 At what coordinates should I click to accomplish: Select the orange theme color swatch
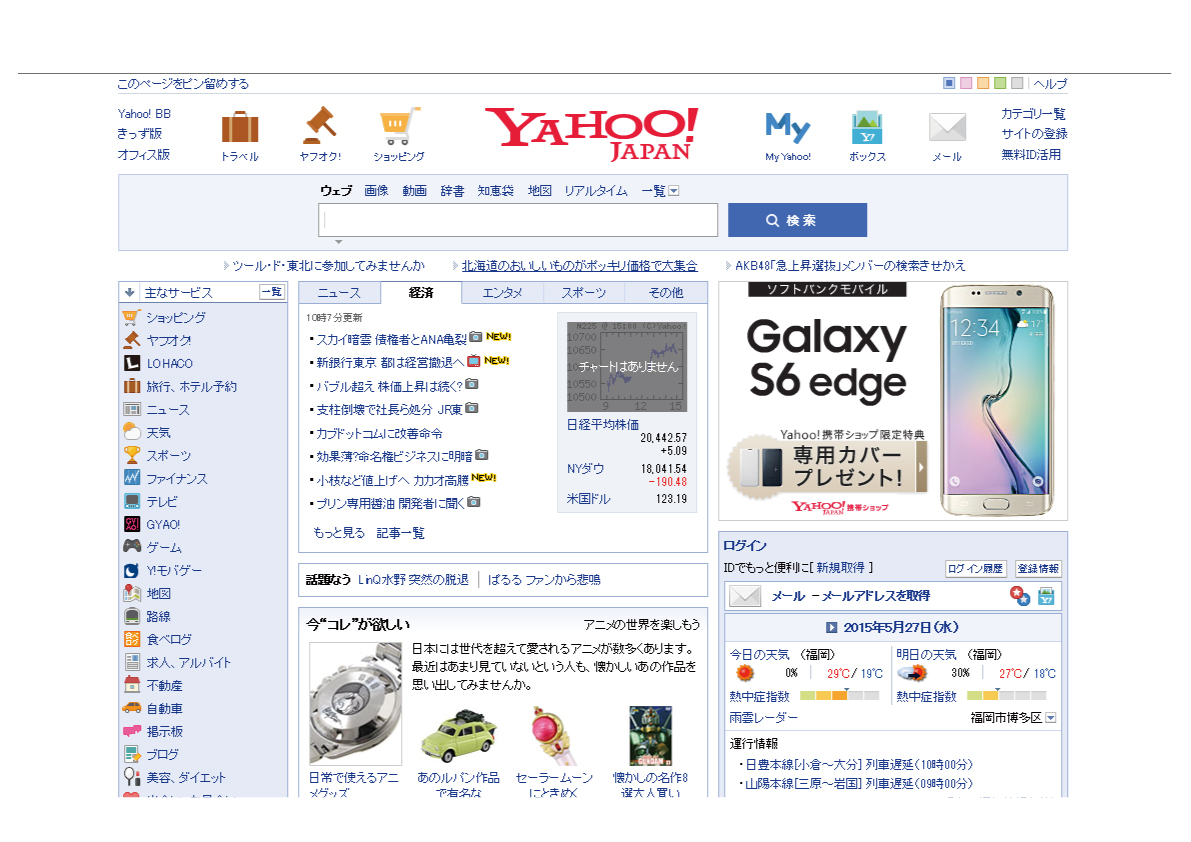pos(983,83)
